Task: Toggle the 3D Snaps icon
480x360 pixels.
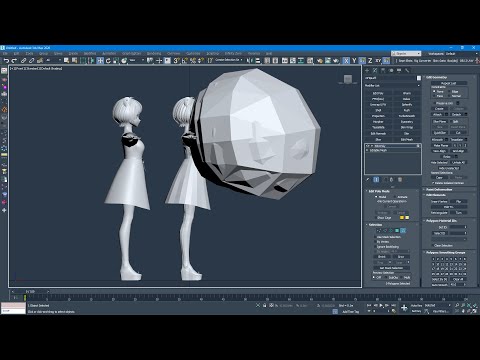Action: [176, 60]
